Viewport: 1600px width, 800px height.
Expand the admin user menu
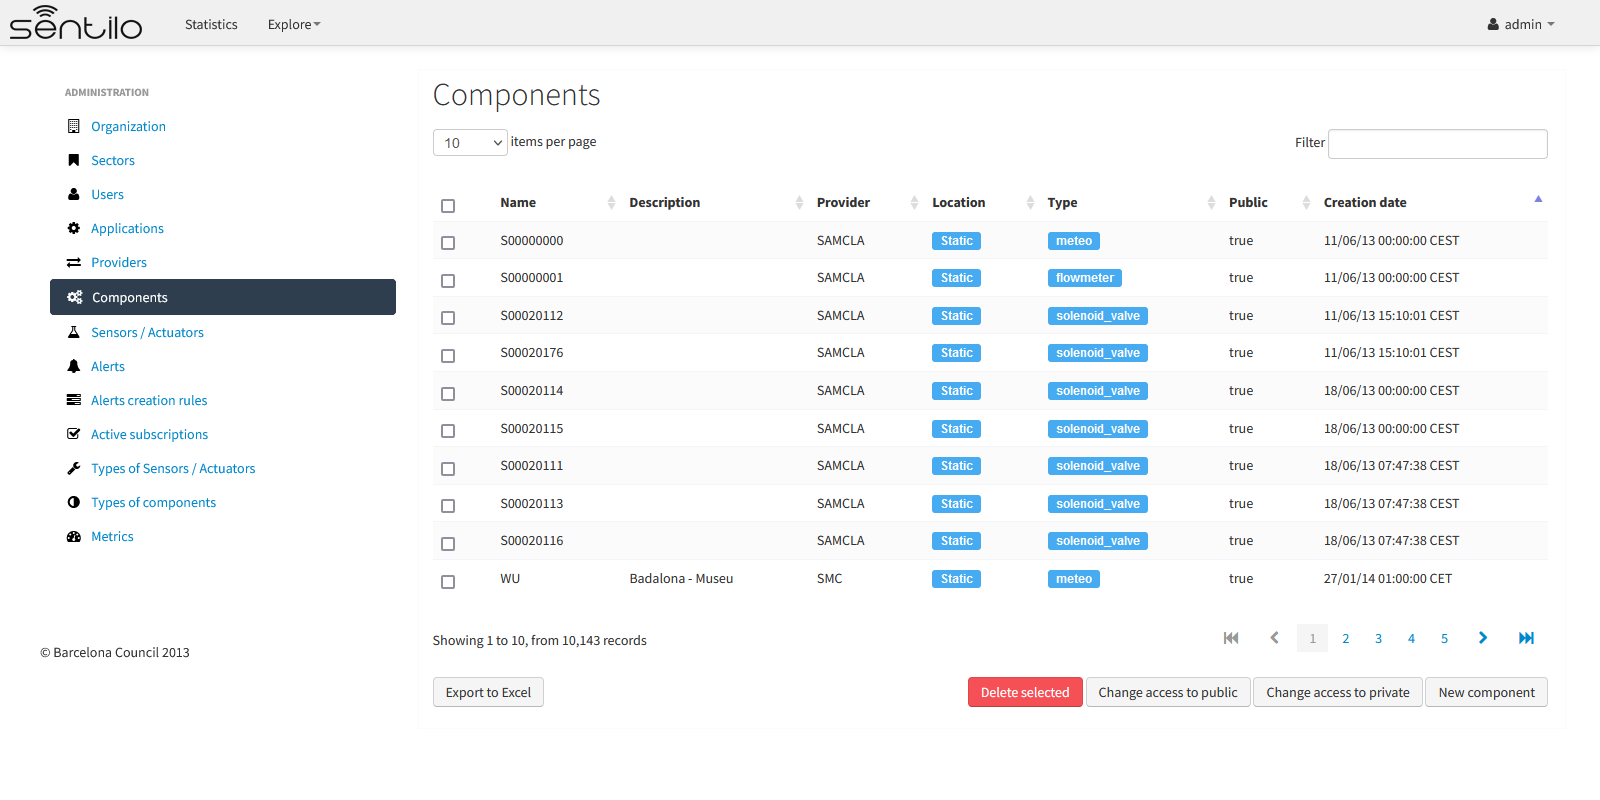coord(1521,24)
